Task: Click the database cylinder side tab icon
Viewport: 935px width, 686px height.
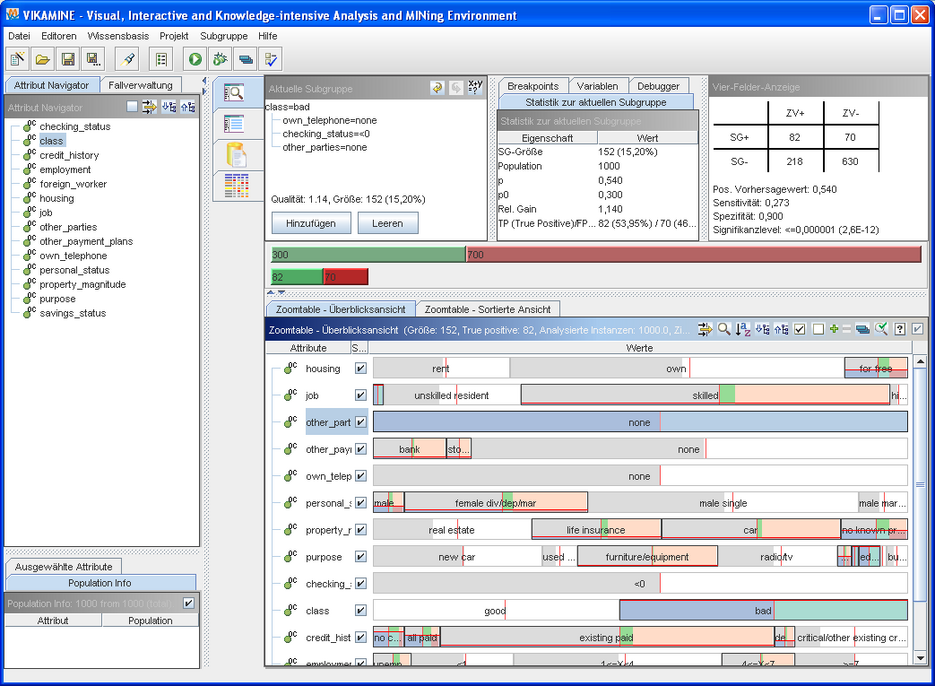Action: point(236,154)
